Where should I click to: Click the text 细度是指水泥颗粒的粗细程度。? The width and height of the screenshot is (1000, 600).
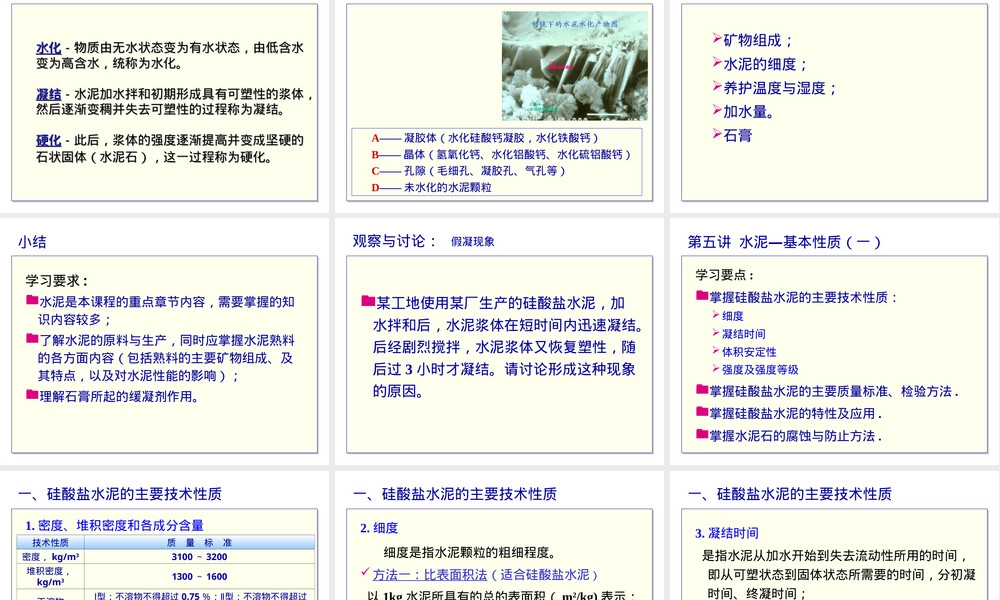[x=470, y=552]
